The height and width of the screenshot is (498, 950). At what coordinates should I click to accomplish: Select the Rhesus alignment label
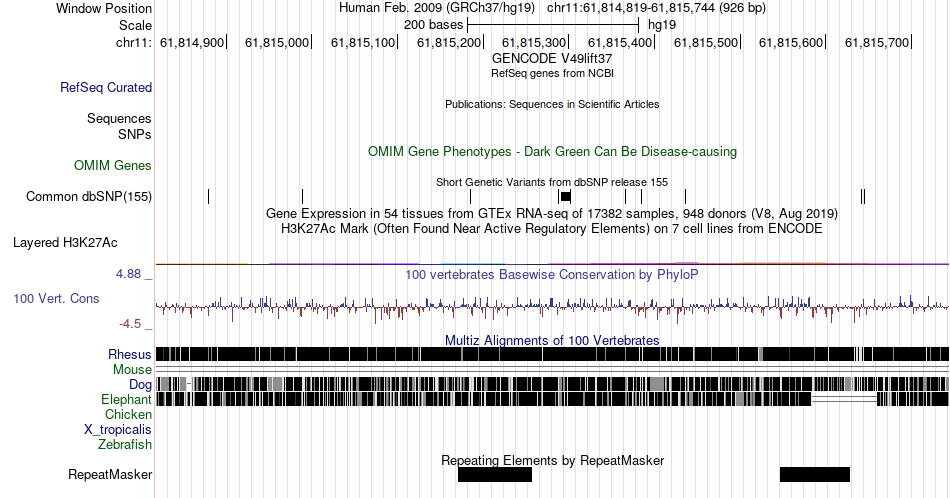click(130, 354)
